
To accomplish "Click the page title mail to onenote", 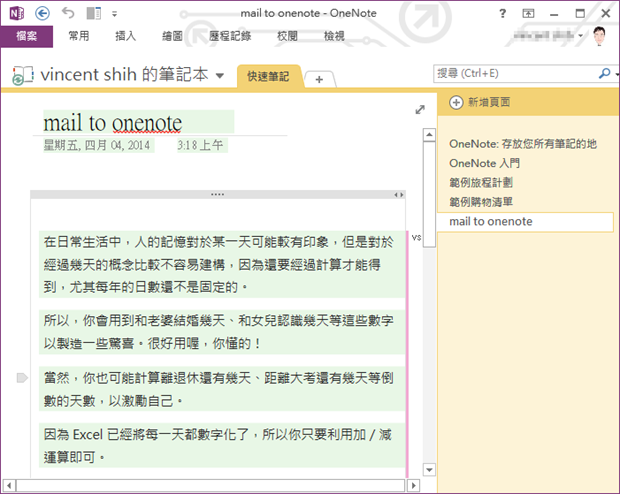I will (x=113, y=123).
